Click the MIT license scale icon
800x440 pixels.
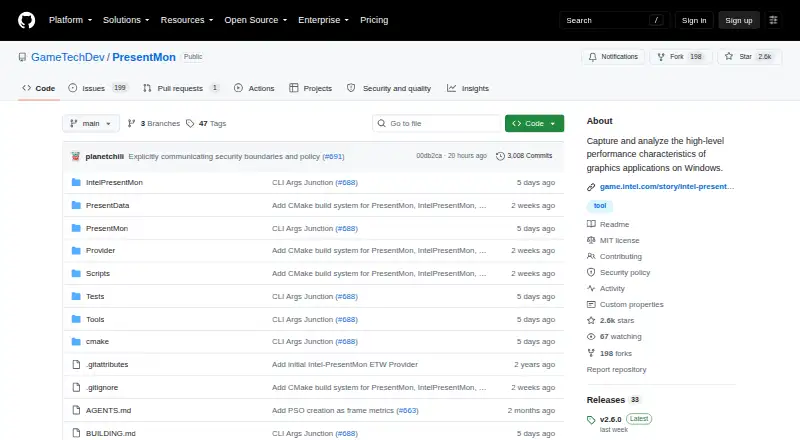tap(591, 240)
